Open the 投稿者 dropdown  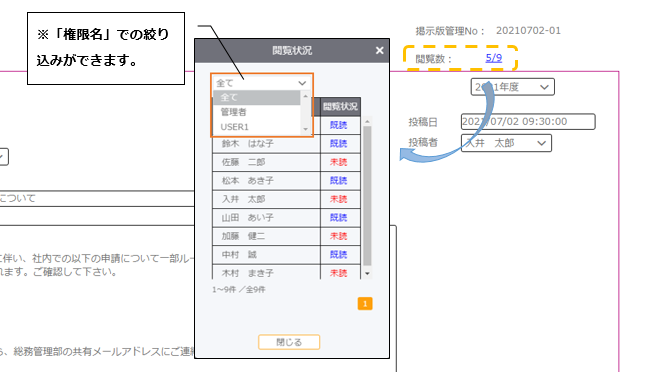pos(506,143)
